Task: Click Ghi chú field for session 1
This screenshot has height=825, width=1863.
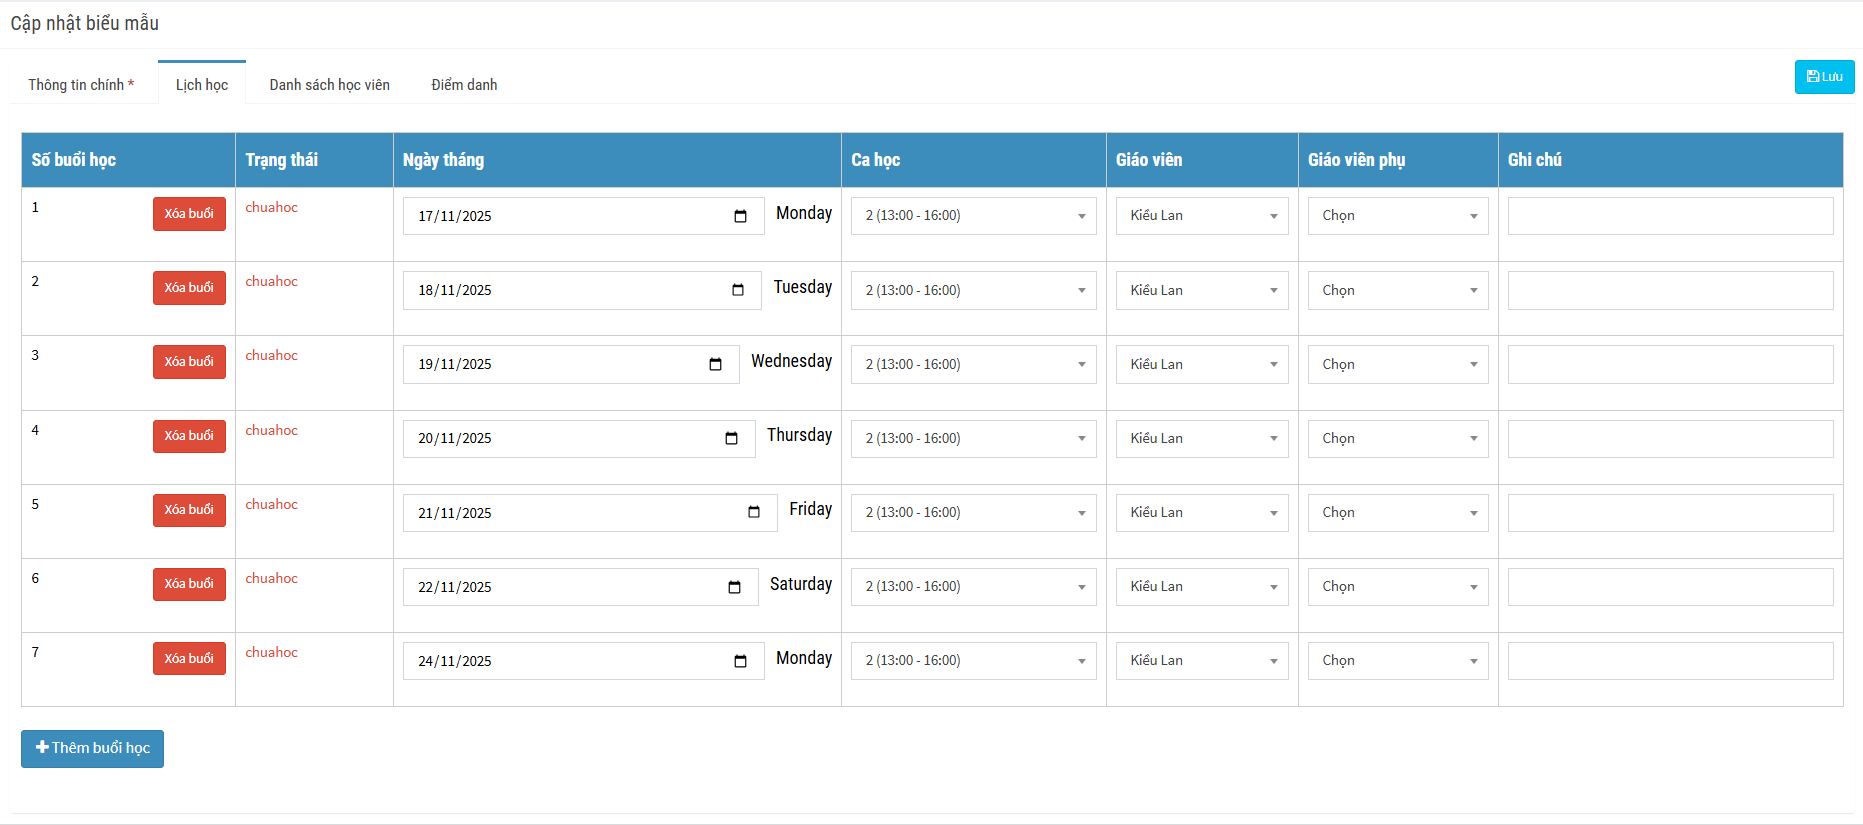Action: 1669,216
